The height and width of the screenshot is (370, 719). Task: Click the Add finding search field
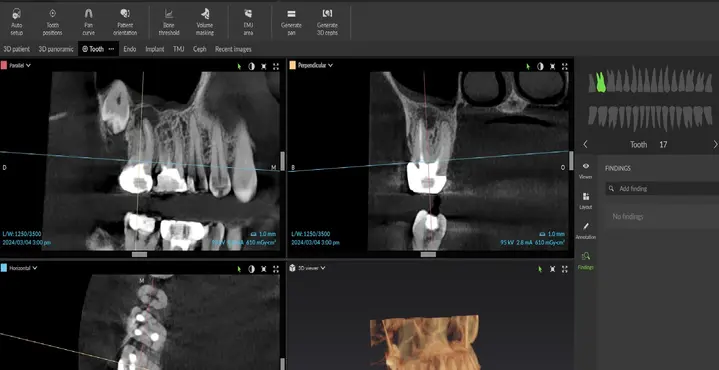click(x=662, y=188)
